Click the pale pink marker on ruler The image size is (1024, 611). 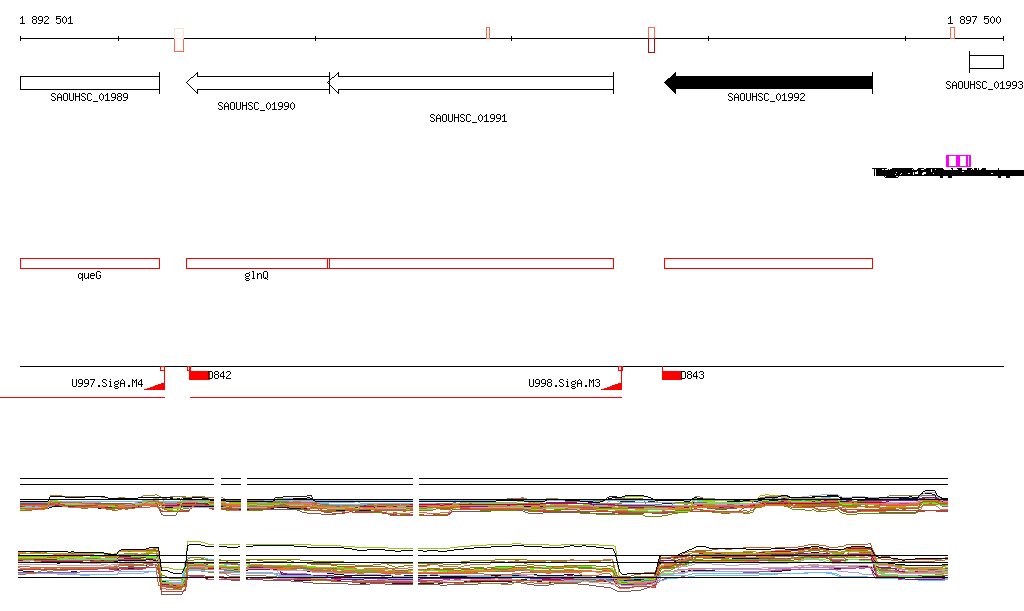179,40
